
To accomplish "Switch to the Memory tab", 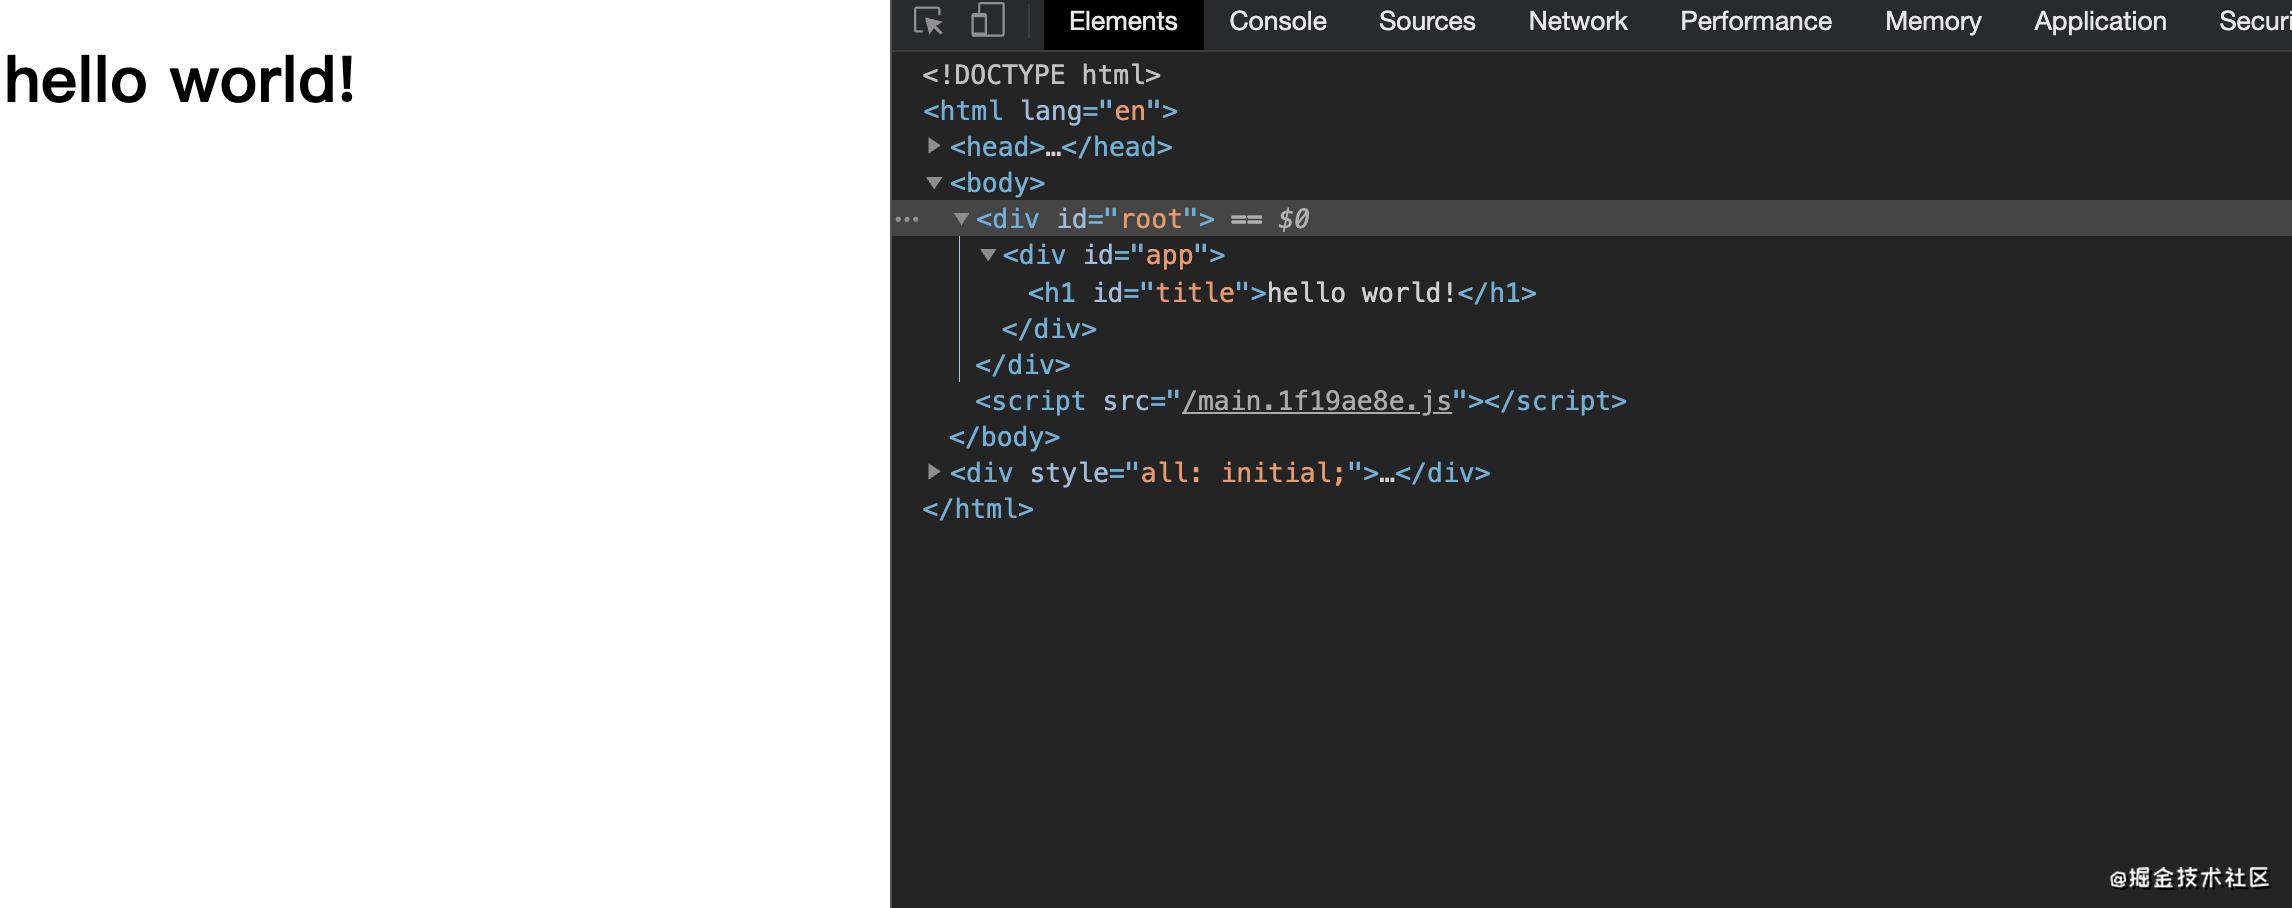I will tap(1932, 22).
